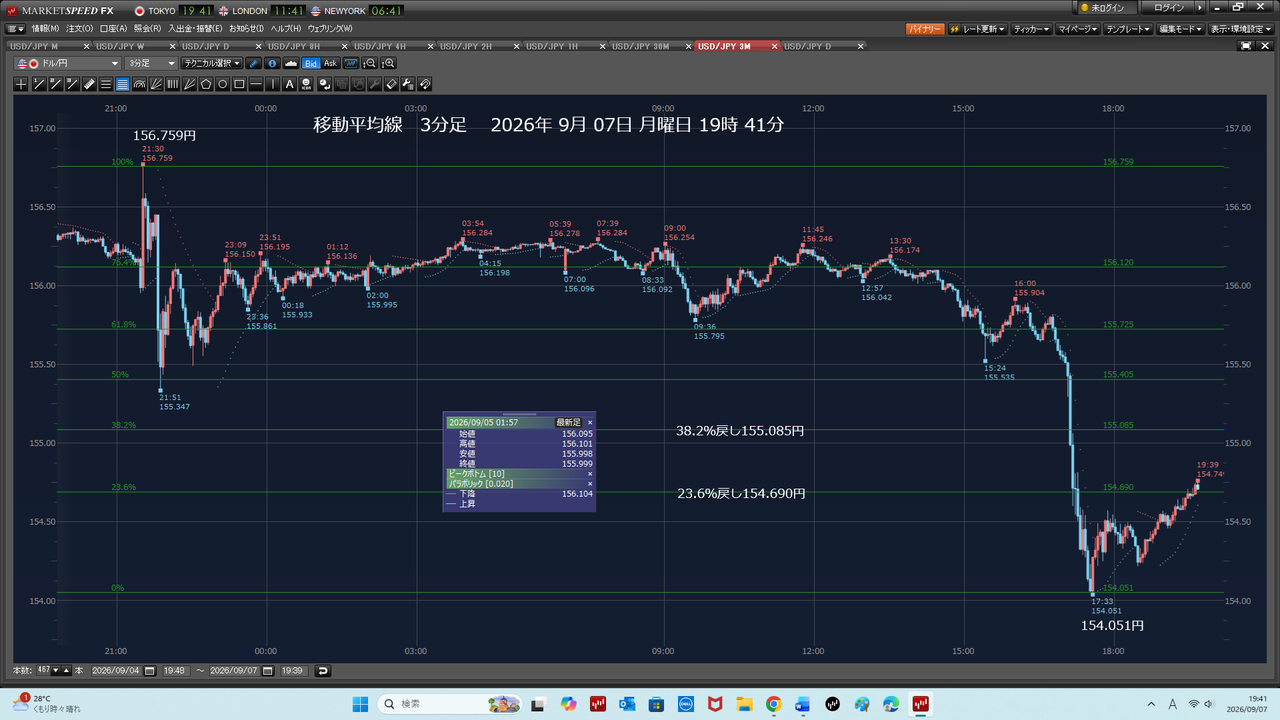The width and height of the screenshot is (1280, 720).
Task: Close the OHLC info popup
Action: click(590, 423)
